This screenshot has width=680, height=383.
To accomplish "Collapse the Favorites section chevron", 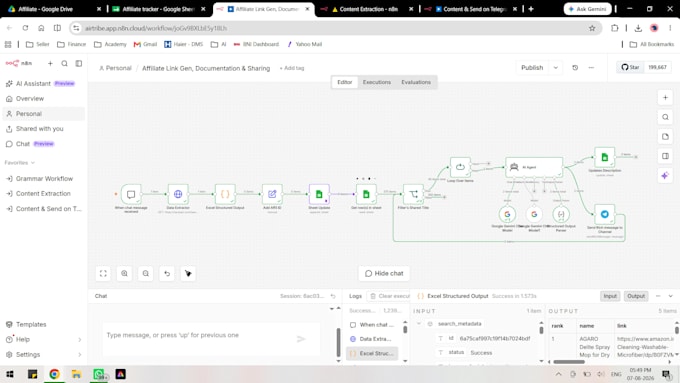I will (x=33, y=163).
